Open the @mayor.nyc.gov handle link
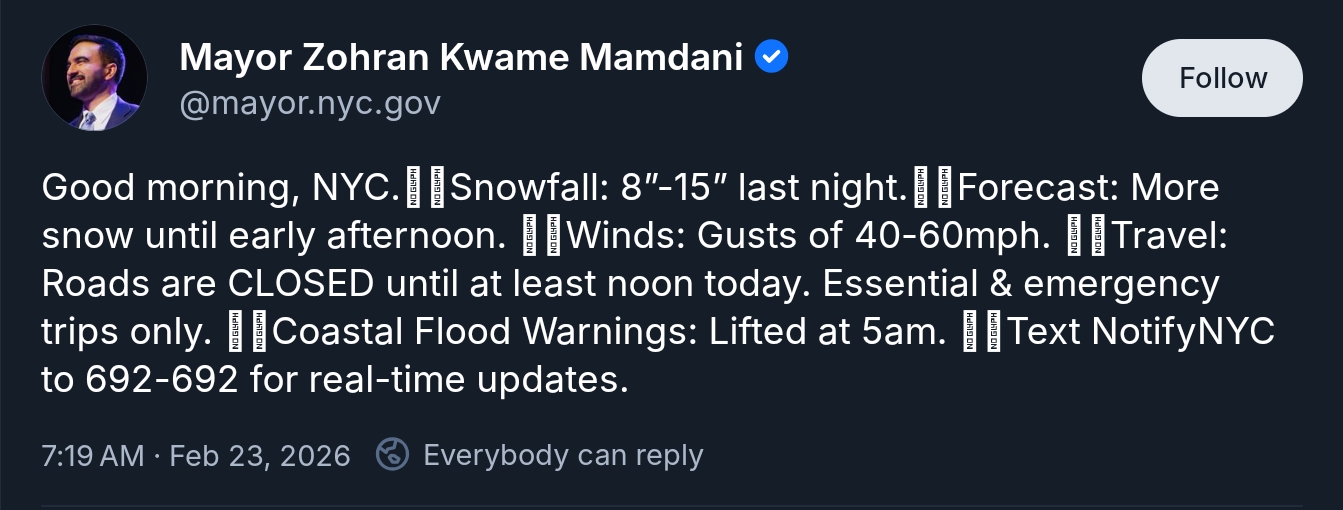This screenshot has height=510, width=1343. [x=310, y=102]
